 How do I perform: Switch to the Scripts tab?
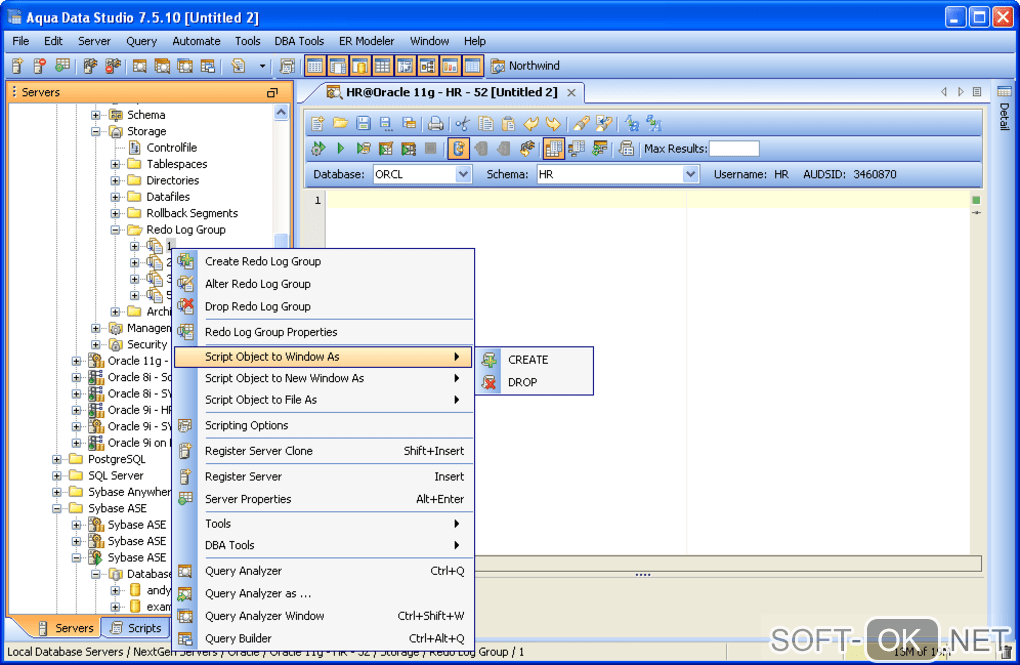click(136, 628)
